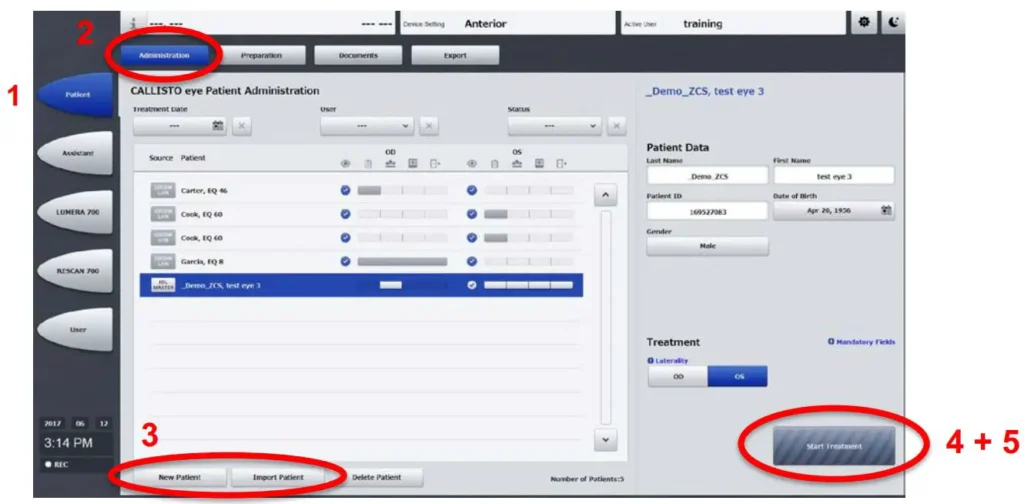Image resolution: width=1024 pixels, height=504 pixels.
Task: Click IOL Master source icon of _Demo_ZCS
Action: pos(163,285)
